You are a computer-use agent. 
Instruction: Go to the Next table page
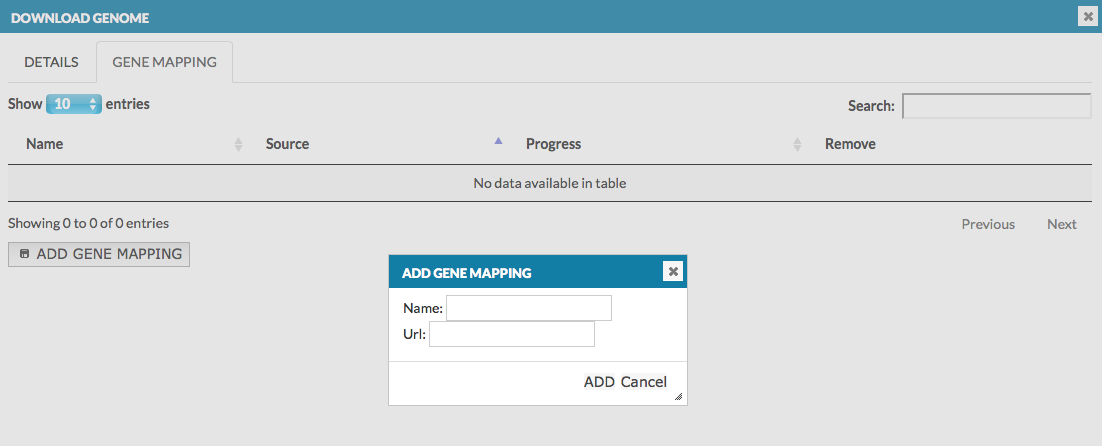point(1061,224)
